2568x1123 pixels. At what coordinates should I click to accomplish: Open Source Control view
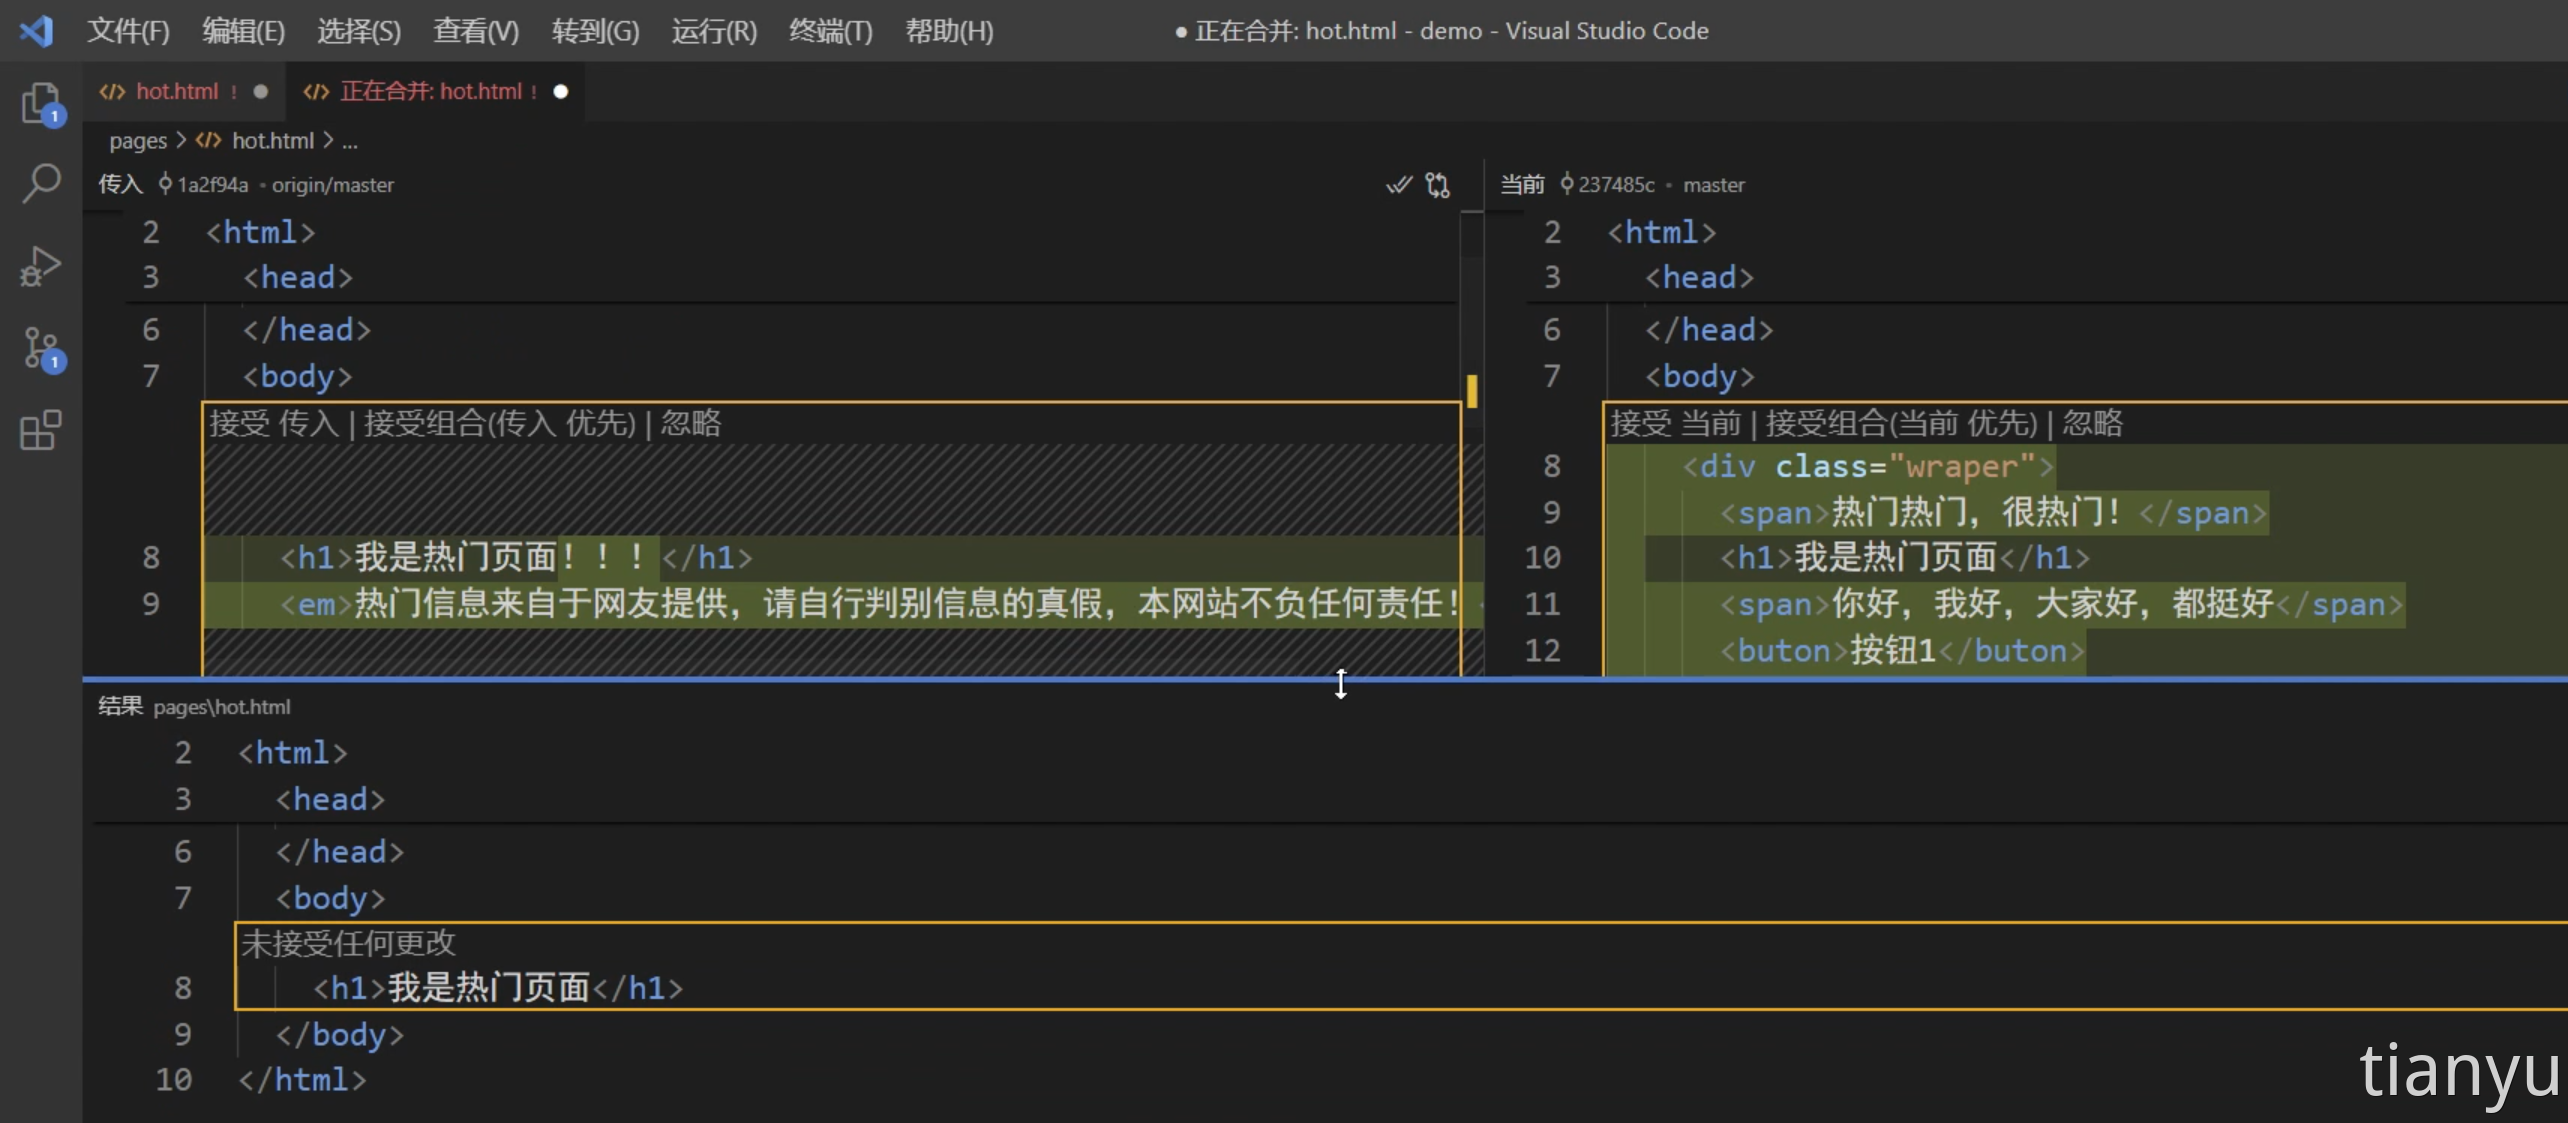tap(41, 348)
